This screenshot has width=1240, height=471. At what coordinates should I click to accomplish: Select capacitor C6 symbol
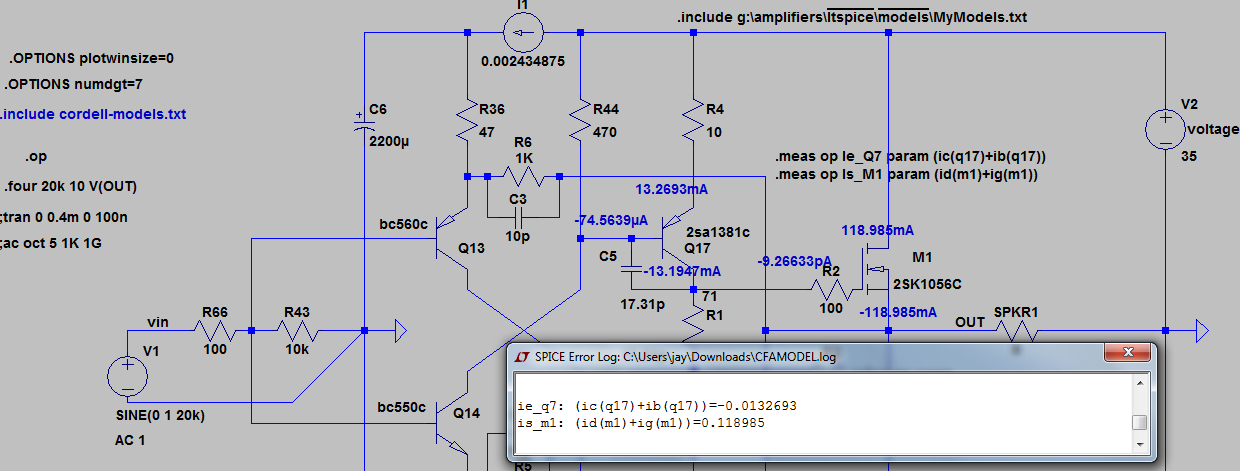[363, 126]
